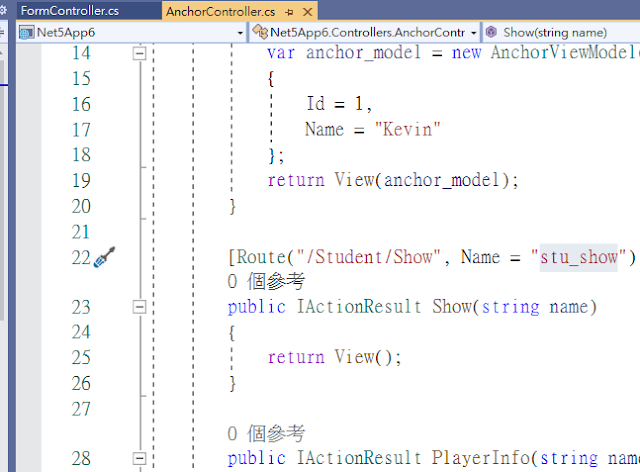Click the Show method name on line 23
The width and height of the screenshot is (640, 472).
(452, 307)
